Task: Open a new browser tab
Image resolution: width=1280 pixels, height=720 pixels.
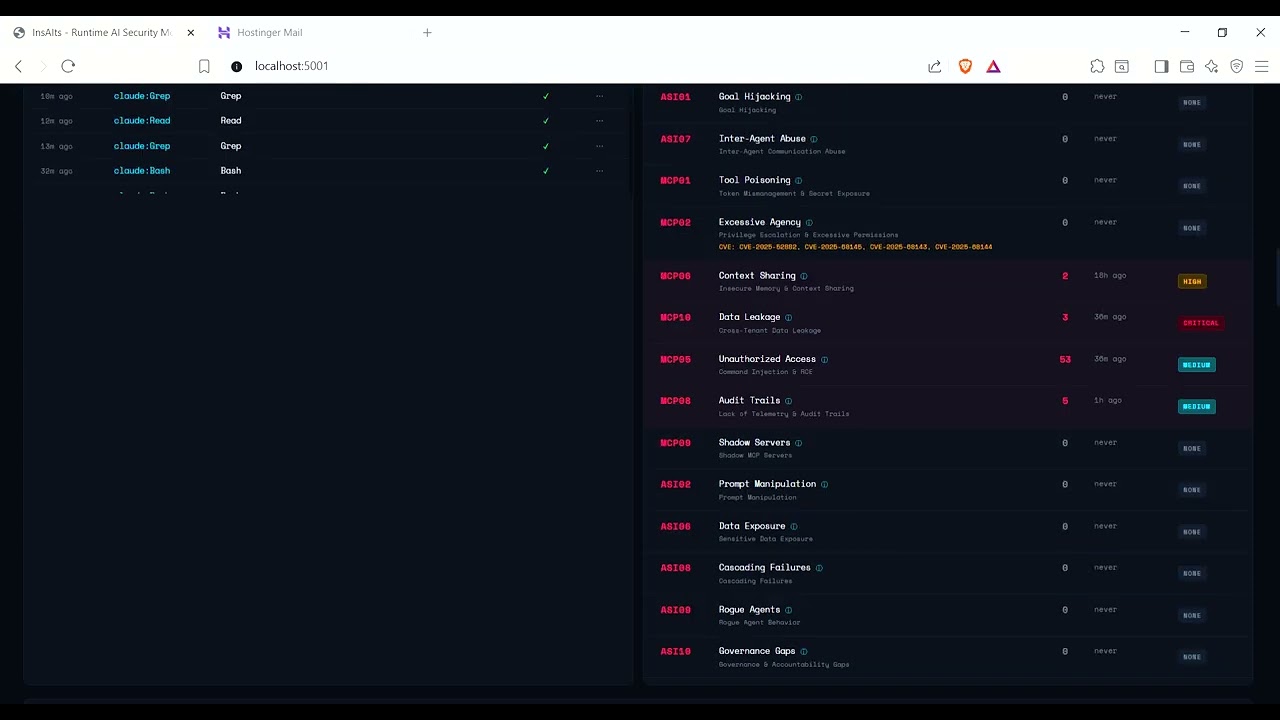Action: (427, 33)
